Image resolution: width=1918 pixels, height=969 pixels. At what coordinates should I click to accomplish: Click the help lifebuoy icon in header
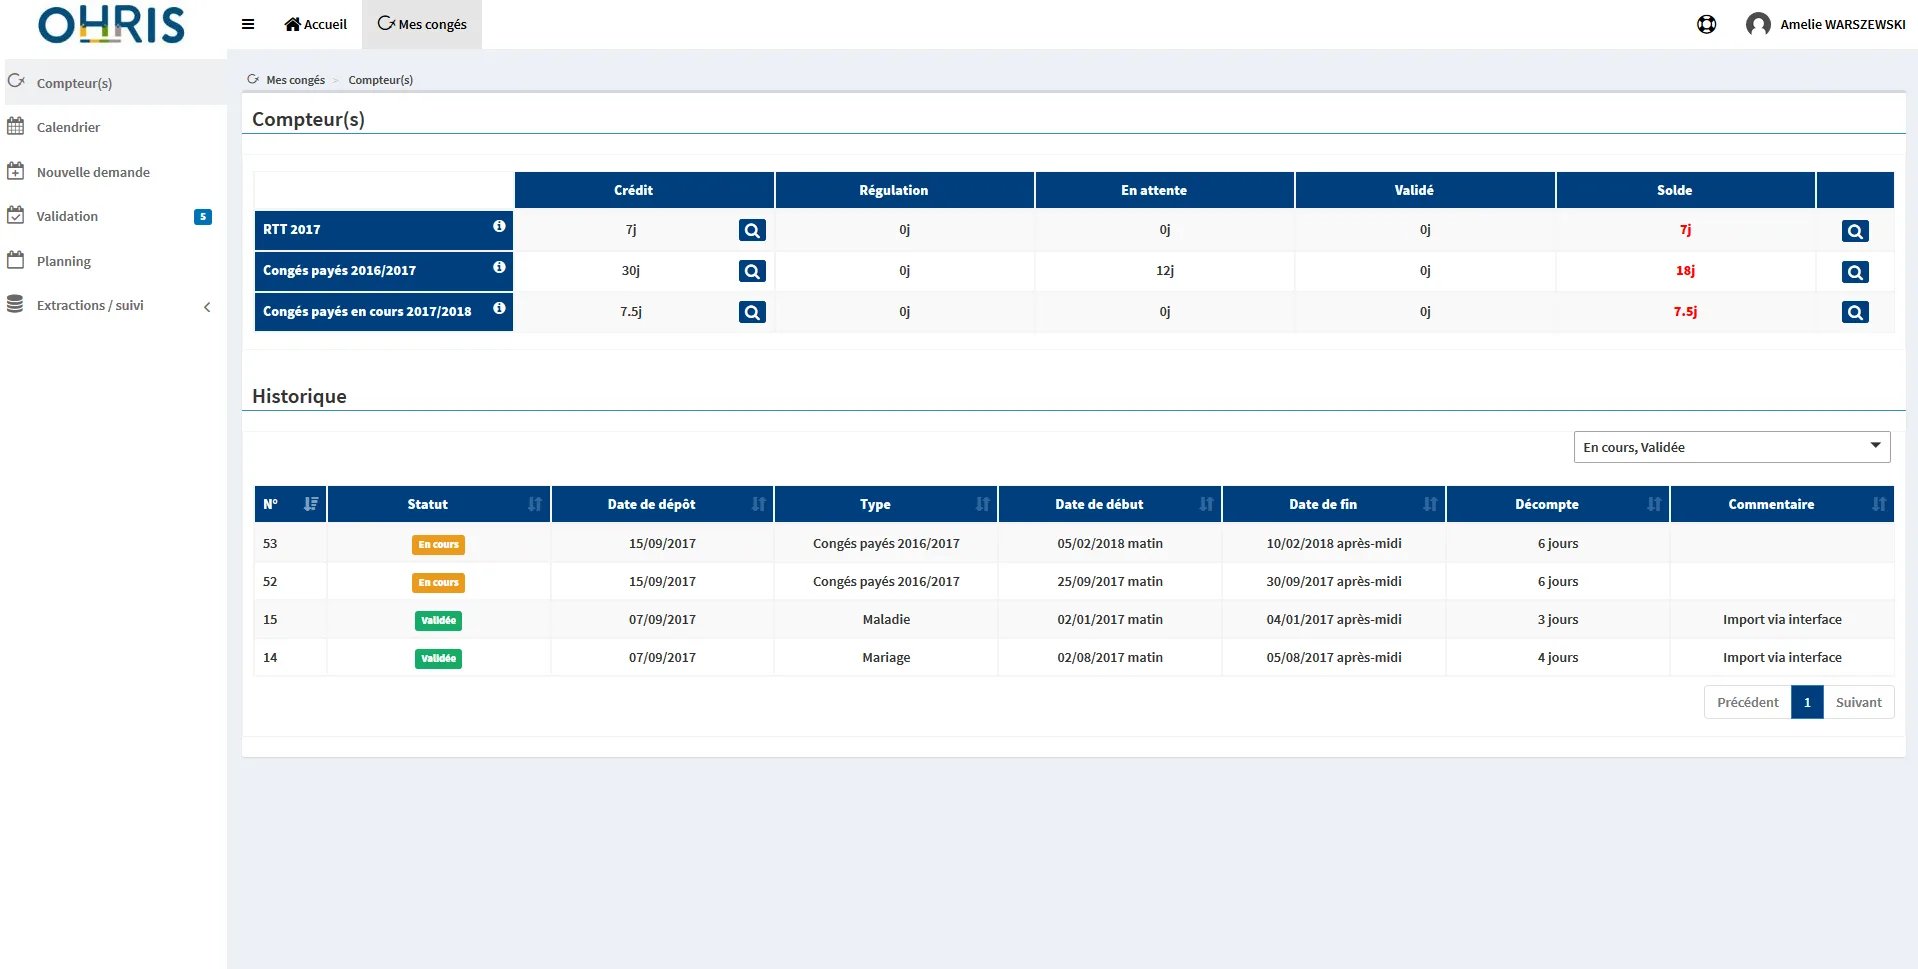pyautogui.click(x=1706, y=24)
